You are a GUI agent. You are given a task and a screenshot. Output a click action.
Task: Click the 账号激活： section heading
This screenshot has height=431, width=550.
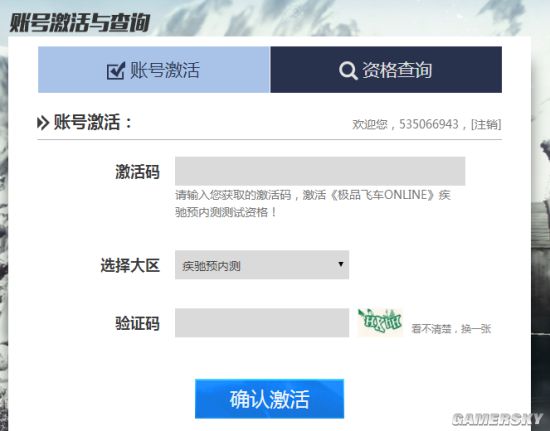point(93,122)
